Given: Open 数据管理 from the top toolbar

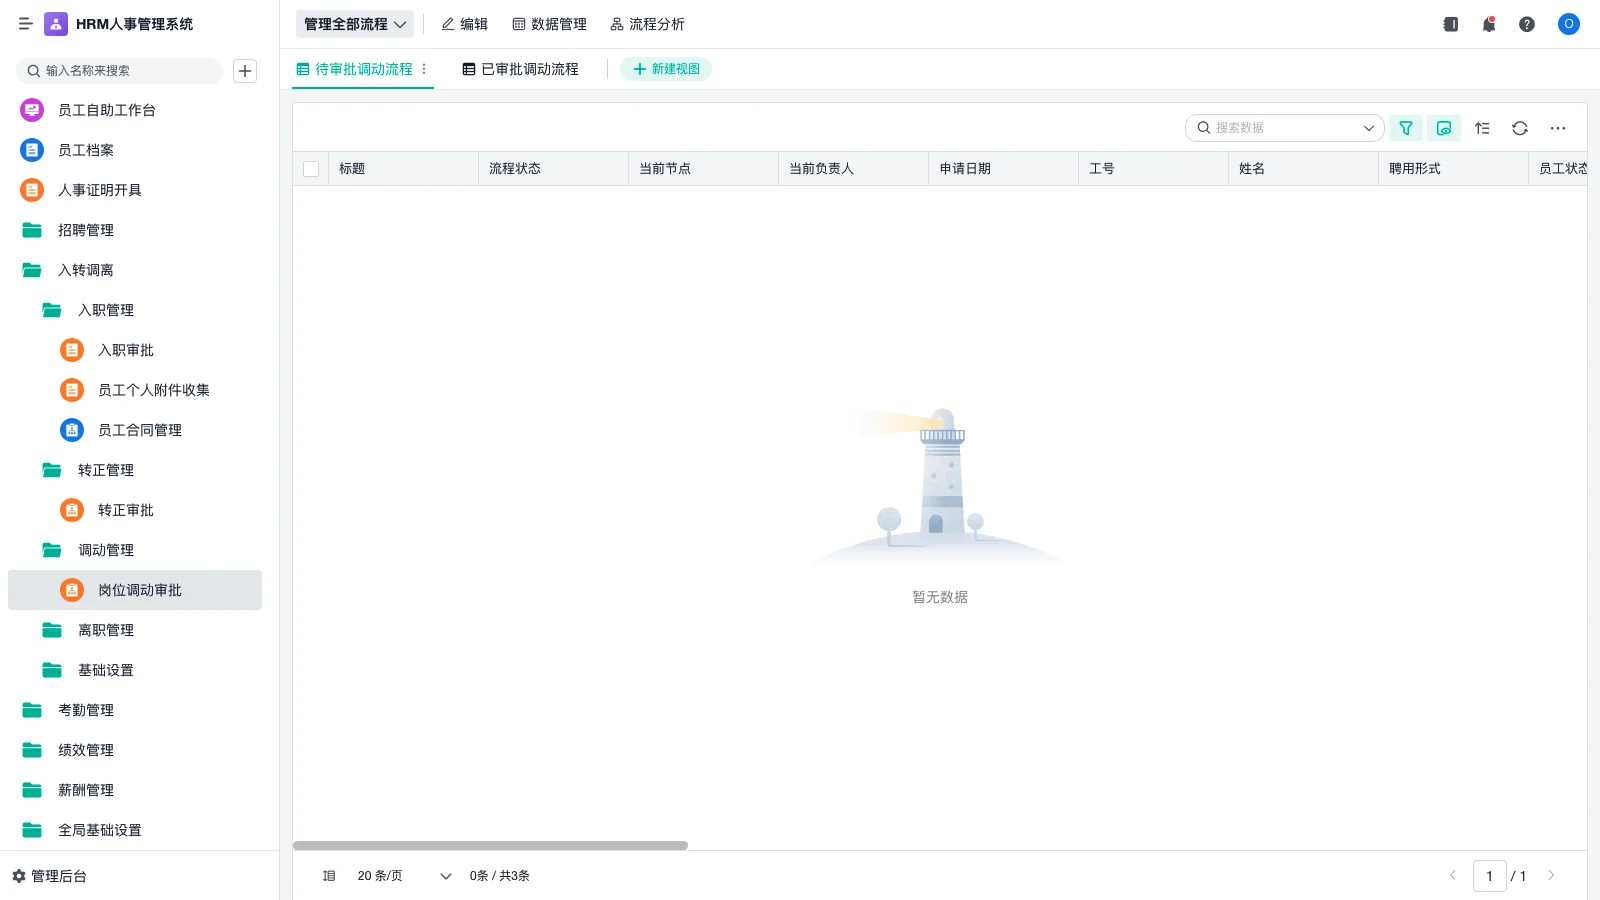Looking at the screenshot, I should tap(551, 24).
